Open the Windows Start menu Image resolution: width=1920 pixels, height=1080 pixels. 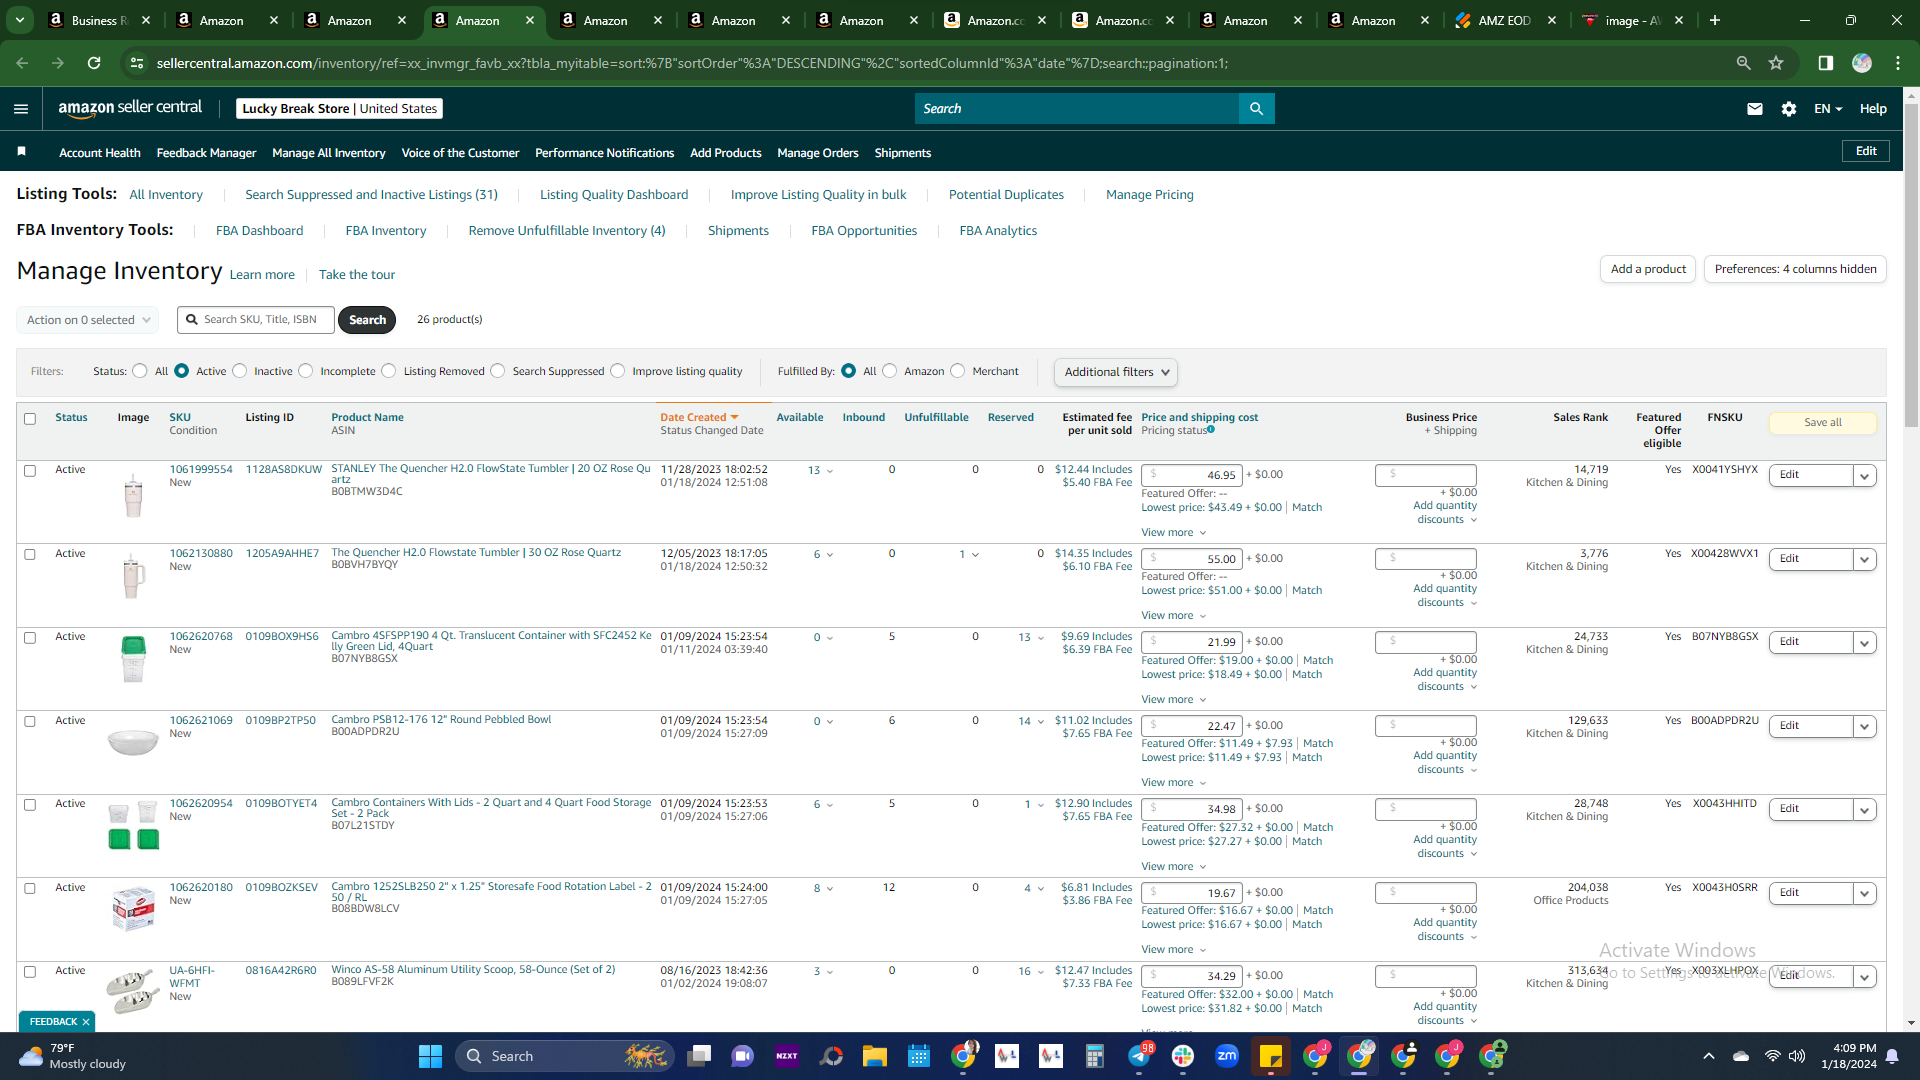pyautogui.click(x=431, y=1056)
